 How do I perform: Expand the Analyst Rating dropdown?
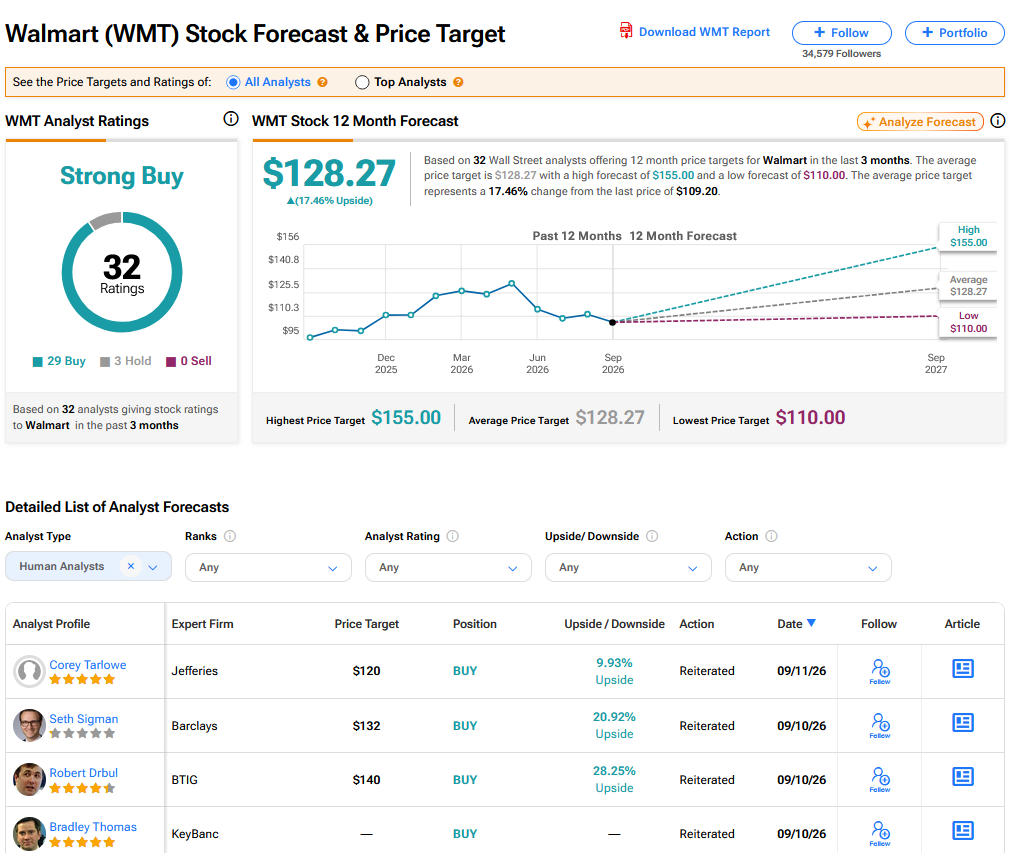(448, 567)
